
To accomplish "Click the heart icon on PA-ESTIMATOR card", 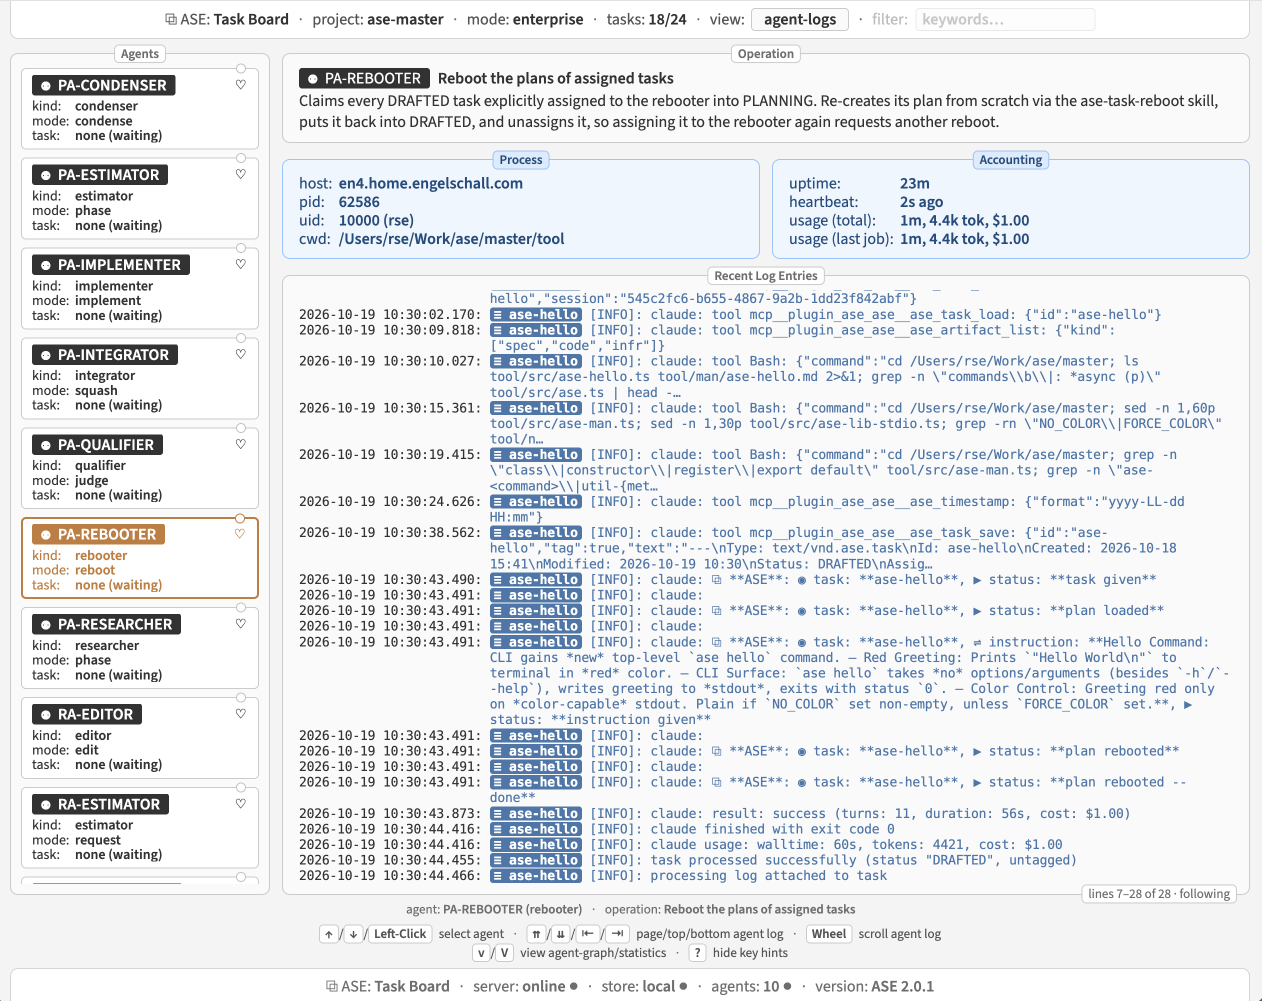I will click(x=240, y=174).
